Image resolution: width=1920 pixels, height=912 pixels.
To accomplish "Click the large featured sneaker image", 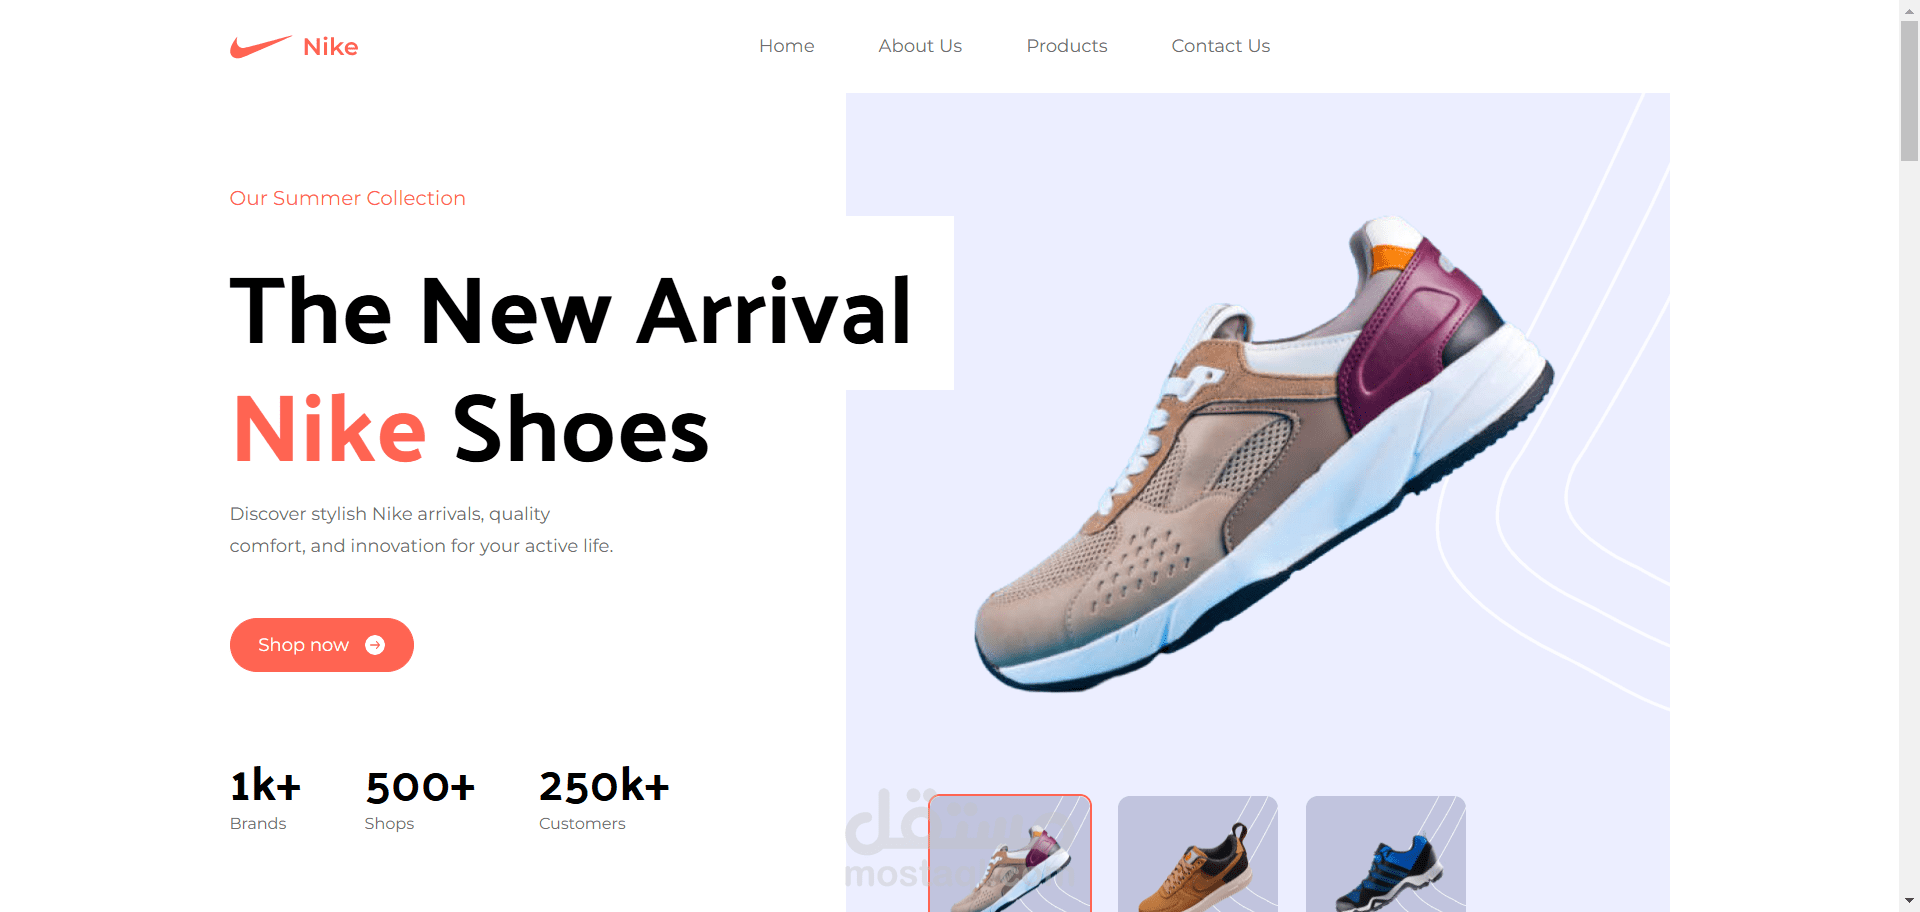I will [1262, 452].
